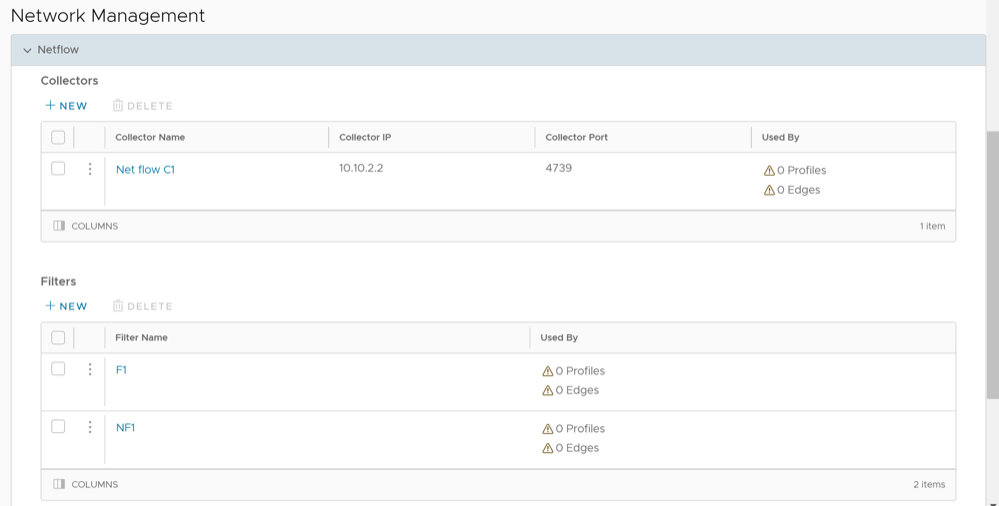The image size is (999, 506).
Task: Open the F1 filter link
Action: tap(121, 370)
